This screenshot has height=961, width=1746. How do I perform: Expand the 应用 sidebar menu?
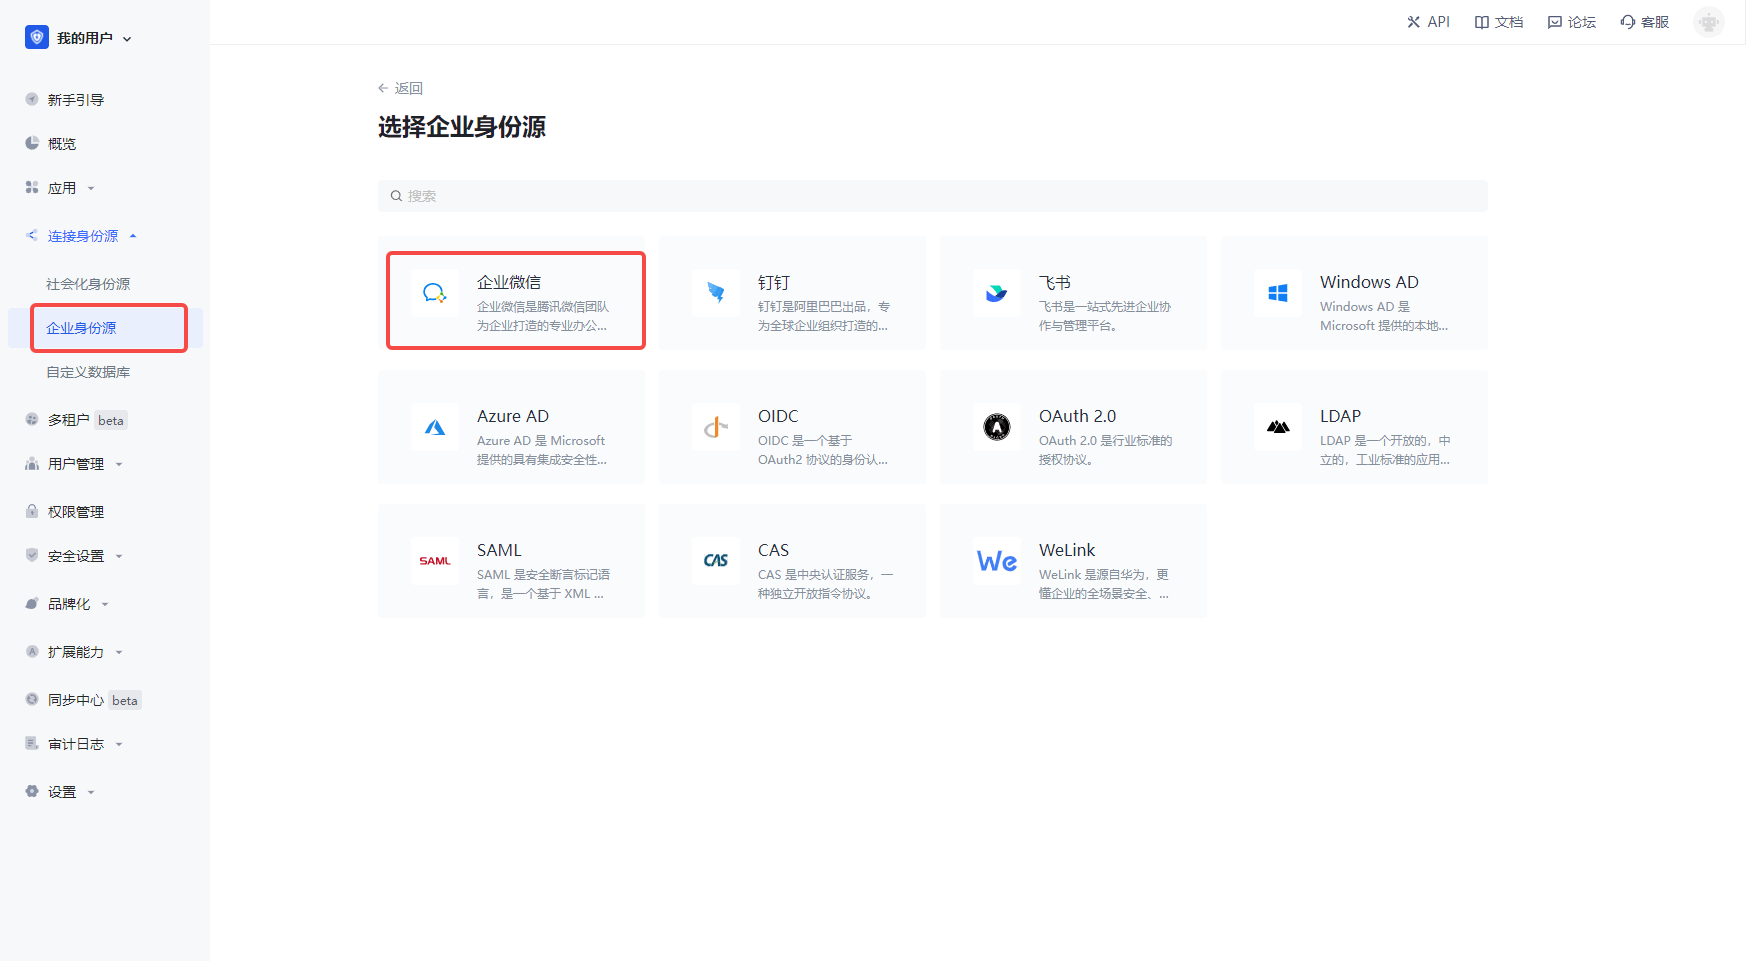(x=62, y=188)
